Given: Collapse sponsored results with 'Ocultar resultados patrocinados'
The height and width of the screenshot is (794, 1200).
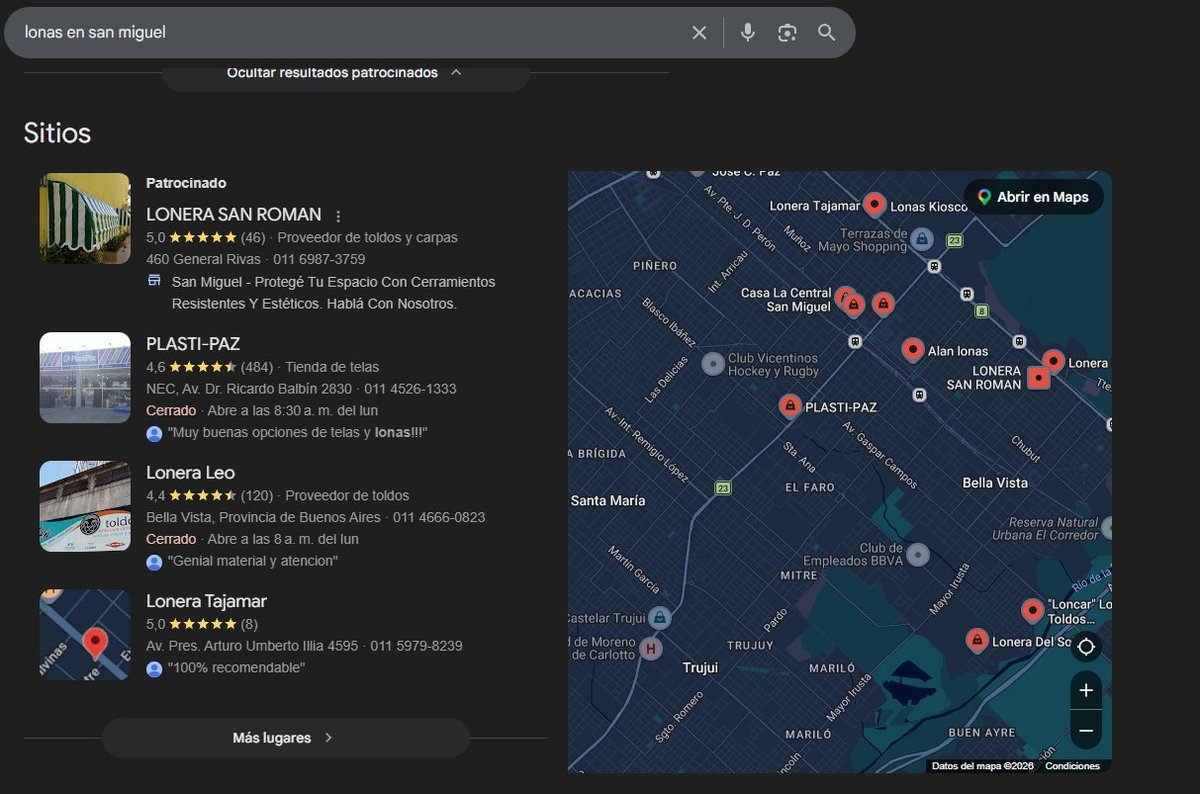Looking at the screenshot, I should pos(345,73).
